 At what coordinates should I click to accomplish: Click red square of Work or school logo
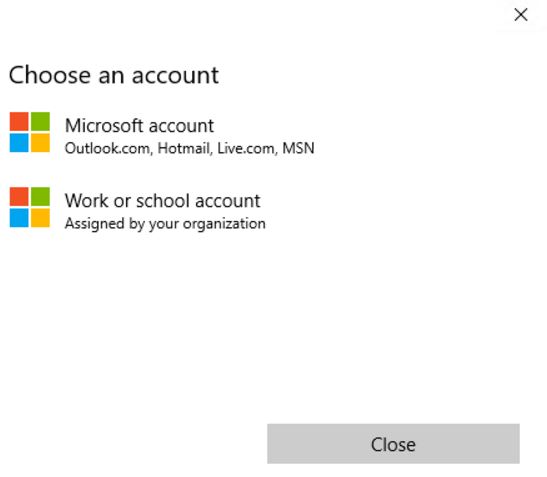pos(19,196)
